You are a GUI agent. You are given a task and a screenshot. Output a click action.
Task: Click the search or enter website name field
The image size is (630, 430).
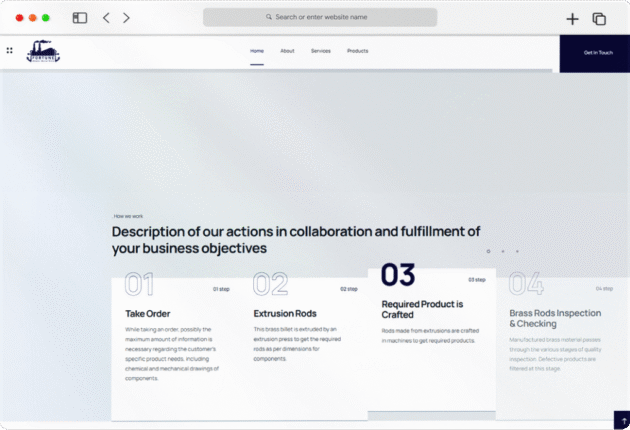click(320, 17)
